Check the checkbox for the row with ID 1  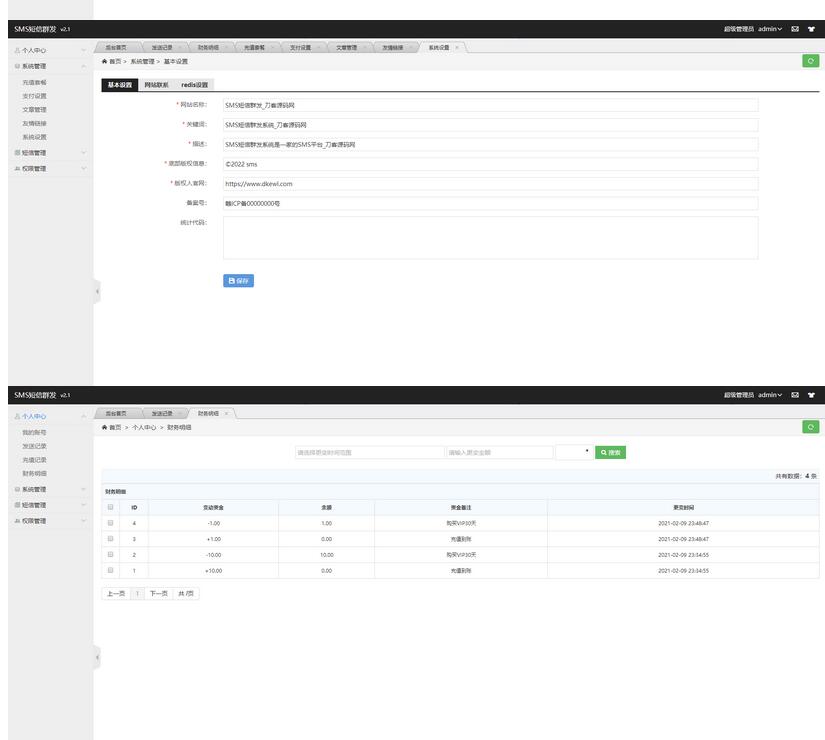(110, 570)
